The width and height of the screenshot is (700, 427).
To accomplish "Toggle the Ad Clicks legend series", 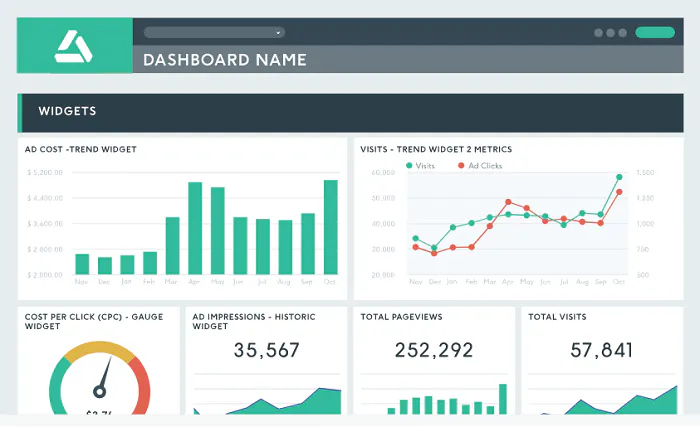I will pyautogui.click(x=480, y=166).
